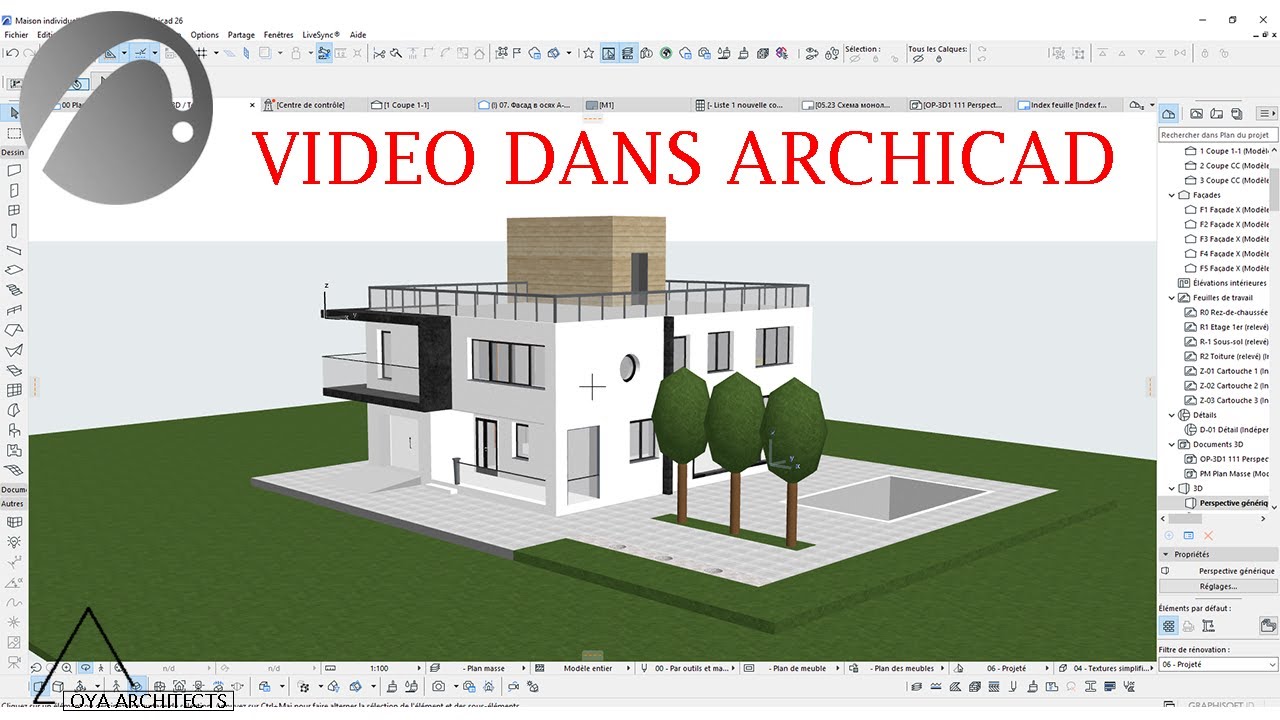Image resolution: width=1280 pixels, height=720 pixels.
Task: Select the Arrow tool in toolbox
Action: (x=14, y=113)
